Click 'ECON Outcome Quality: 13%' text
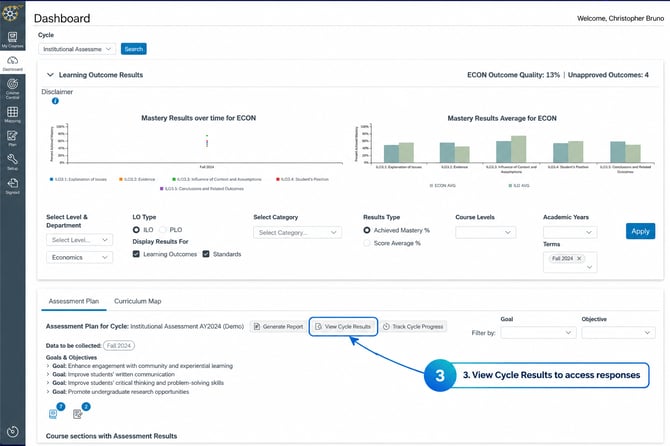This screenshot has height=446, width=670. (x=513, y=75)
